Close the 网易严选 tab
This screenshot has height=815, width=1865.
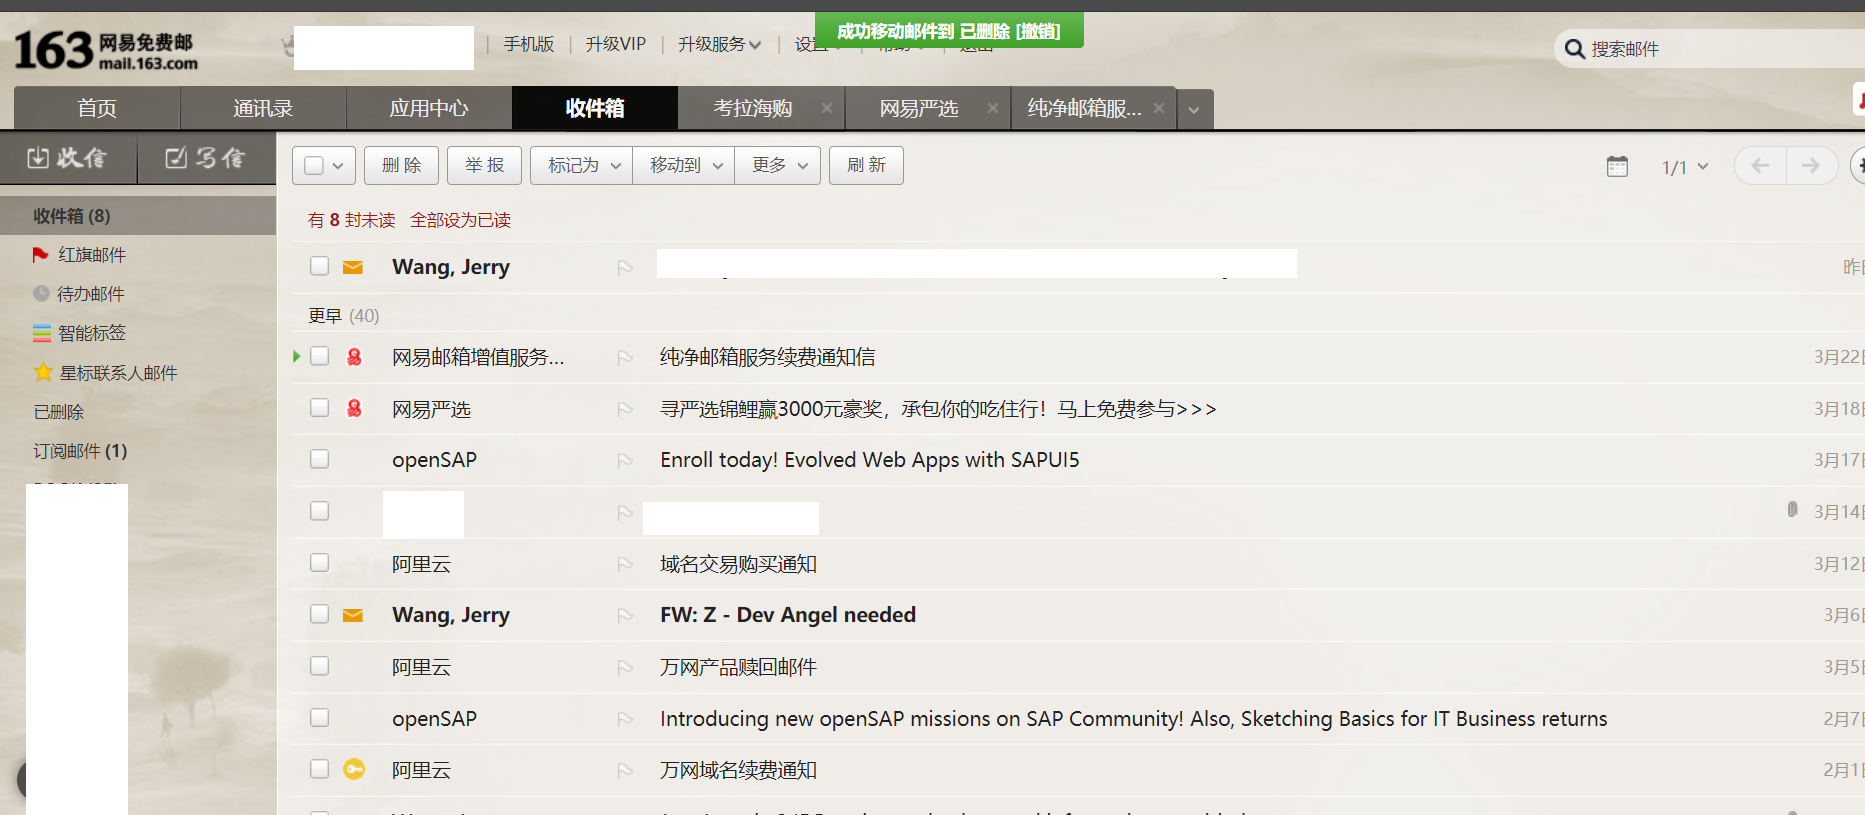point(993,108)
